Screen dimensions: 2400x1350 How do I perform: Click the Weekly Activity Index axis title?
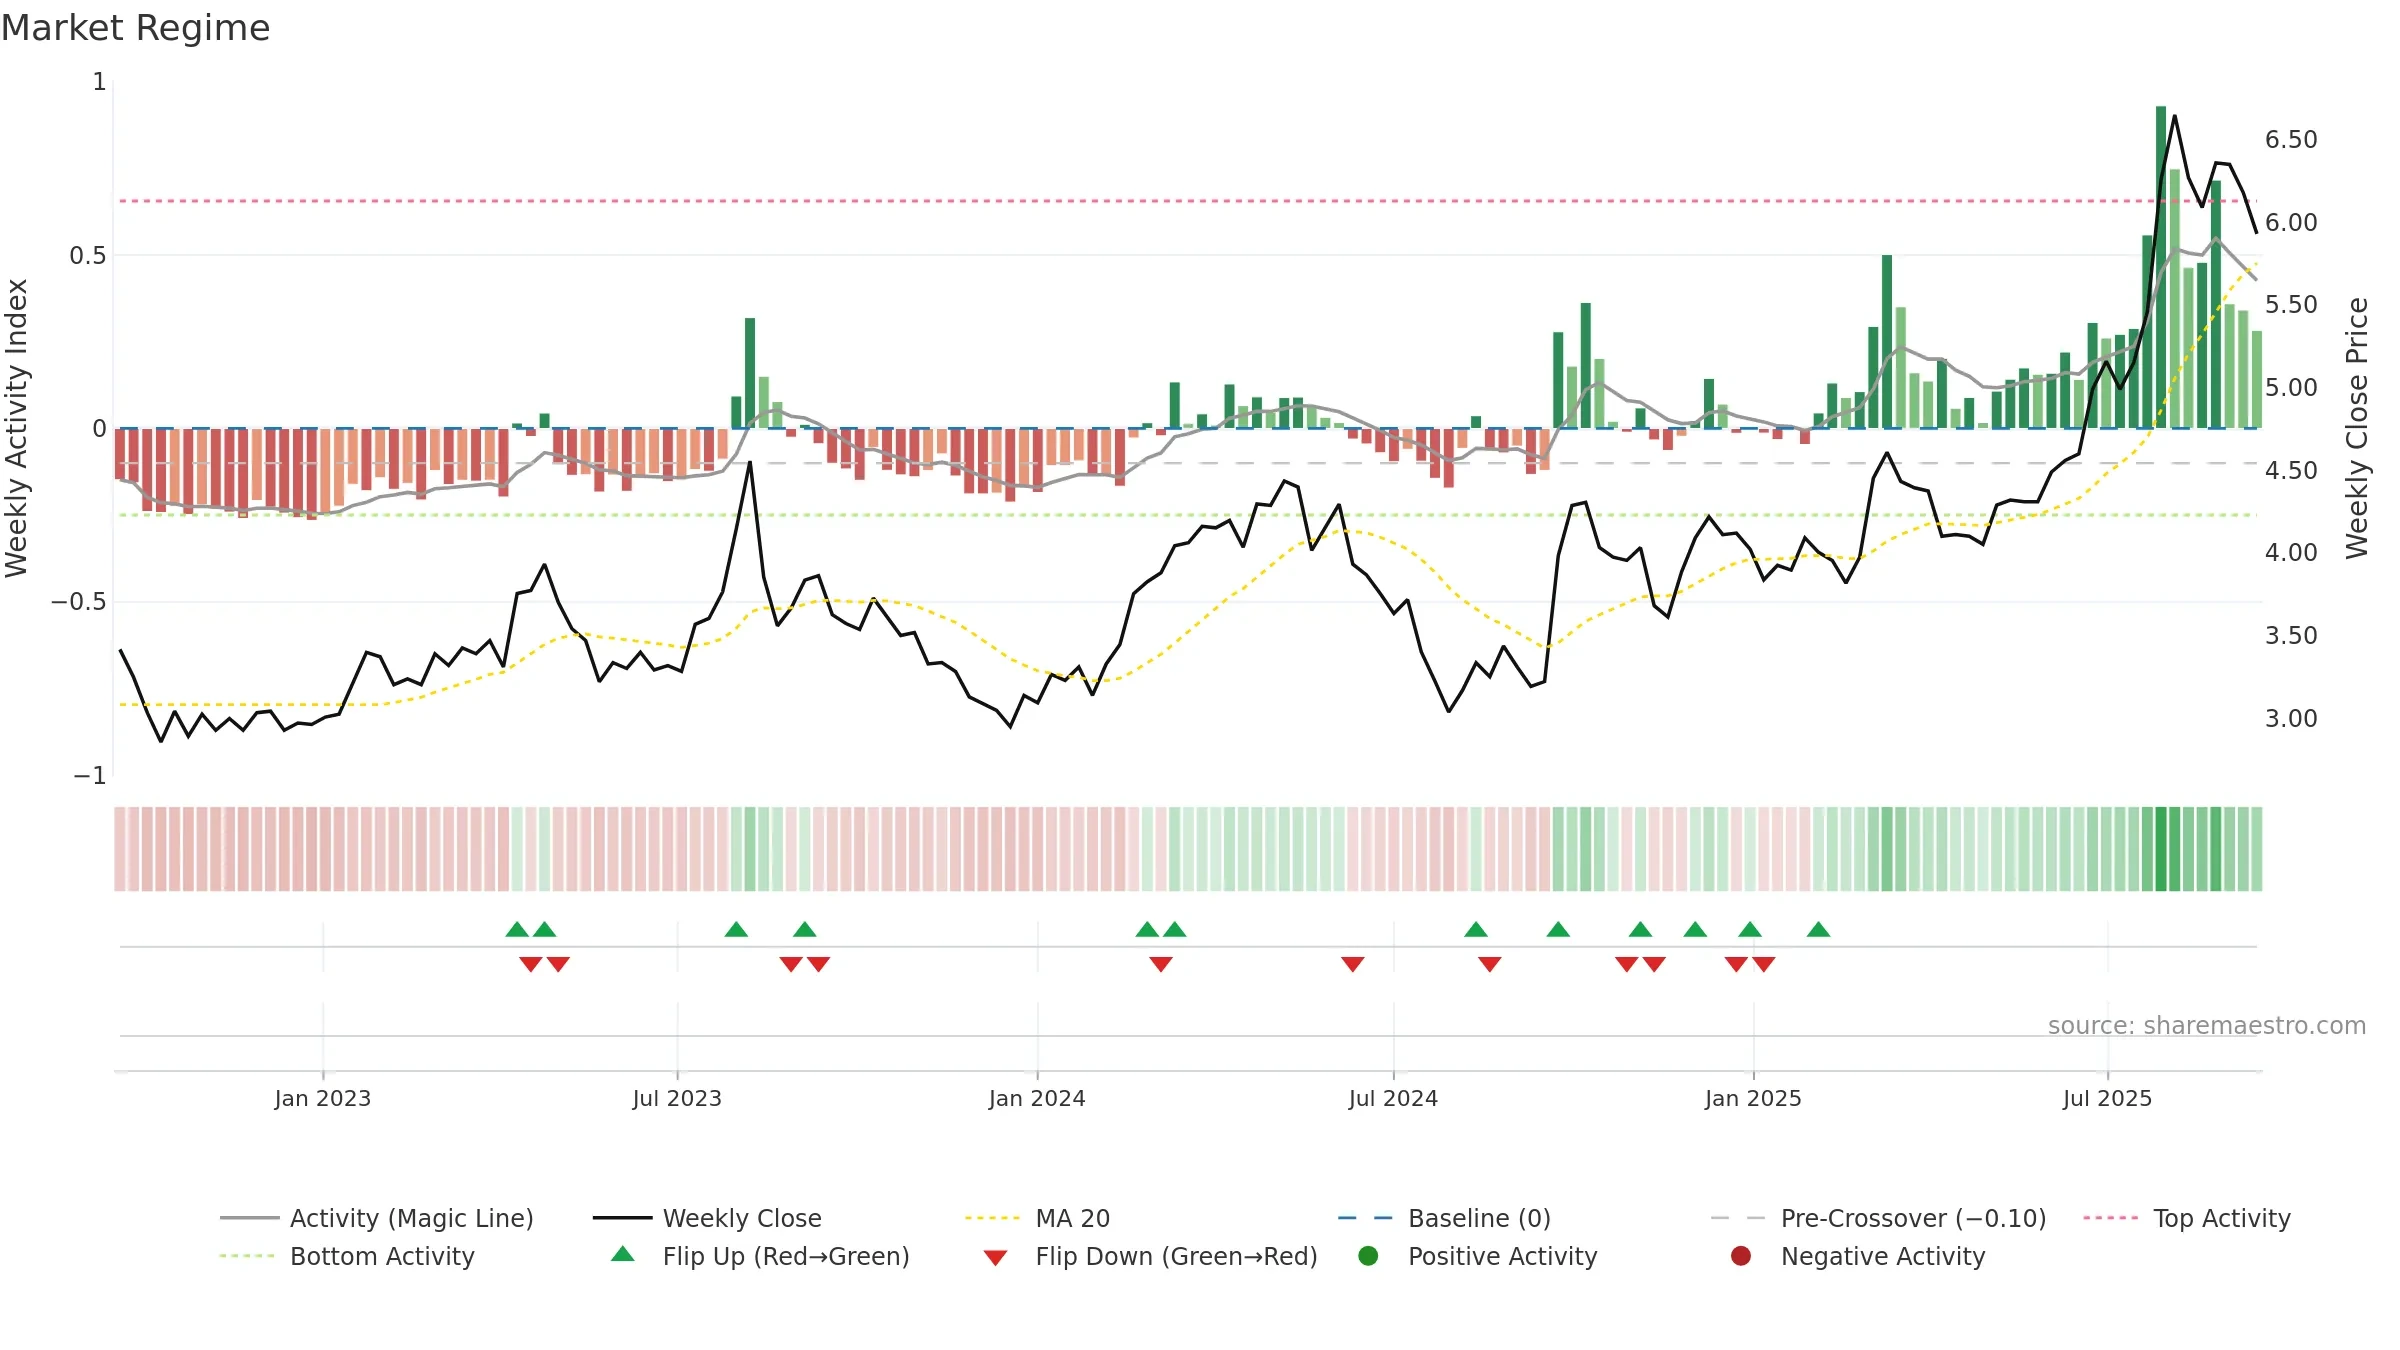tap(16, 428)
